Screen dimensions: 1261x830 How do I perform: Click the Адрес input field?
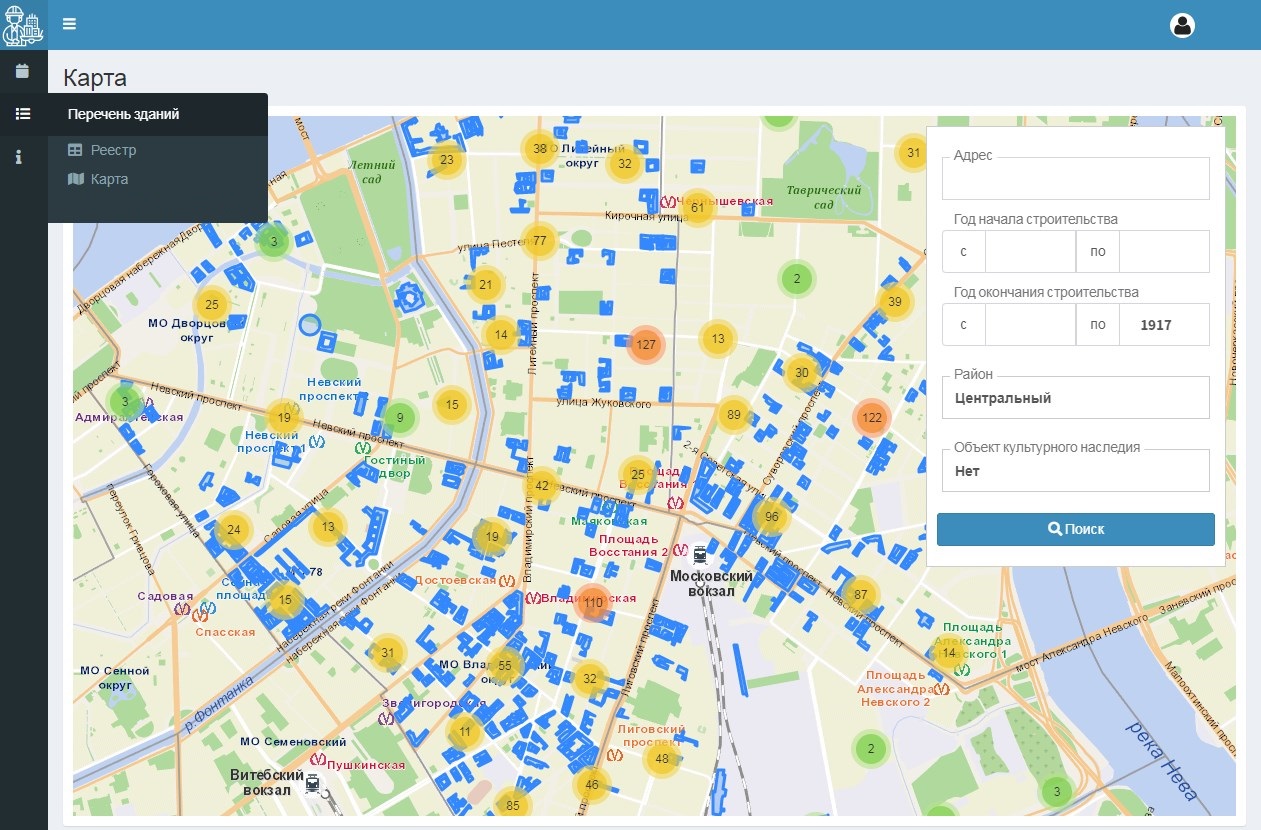(x=1076, y=178)
